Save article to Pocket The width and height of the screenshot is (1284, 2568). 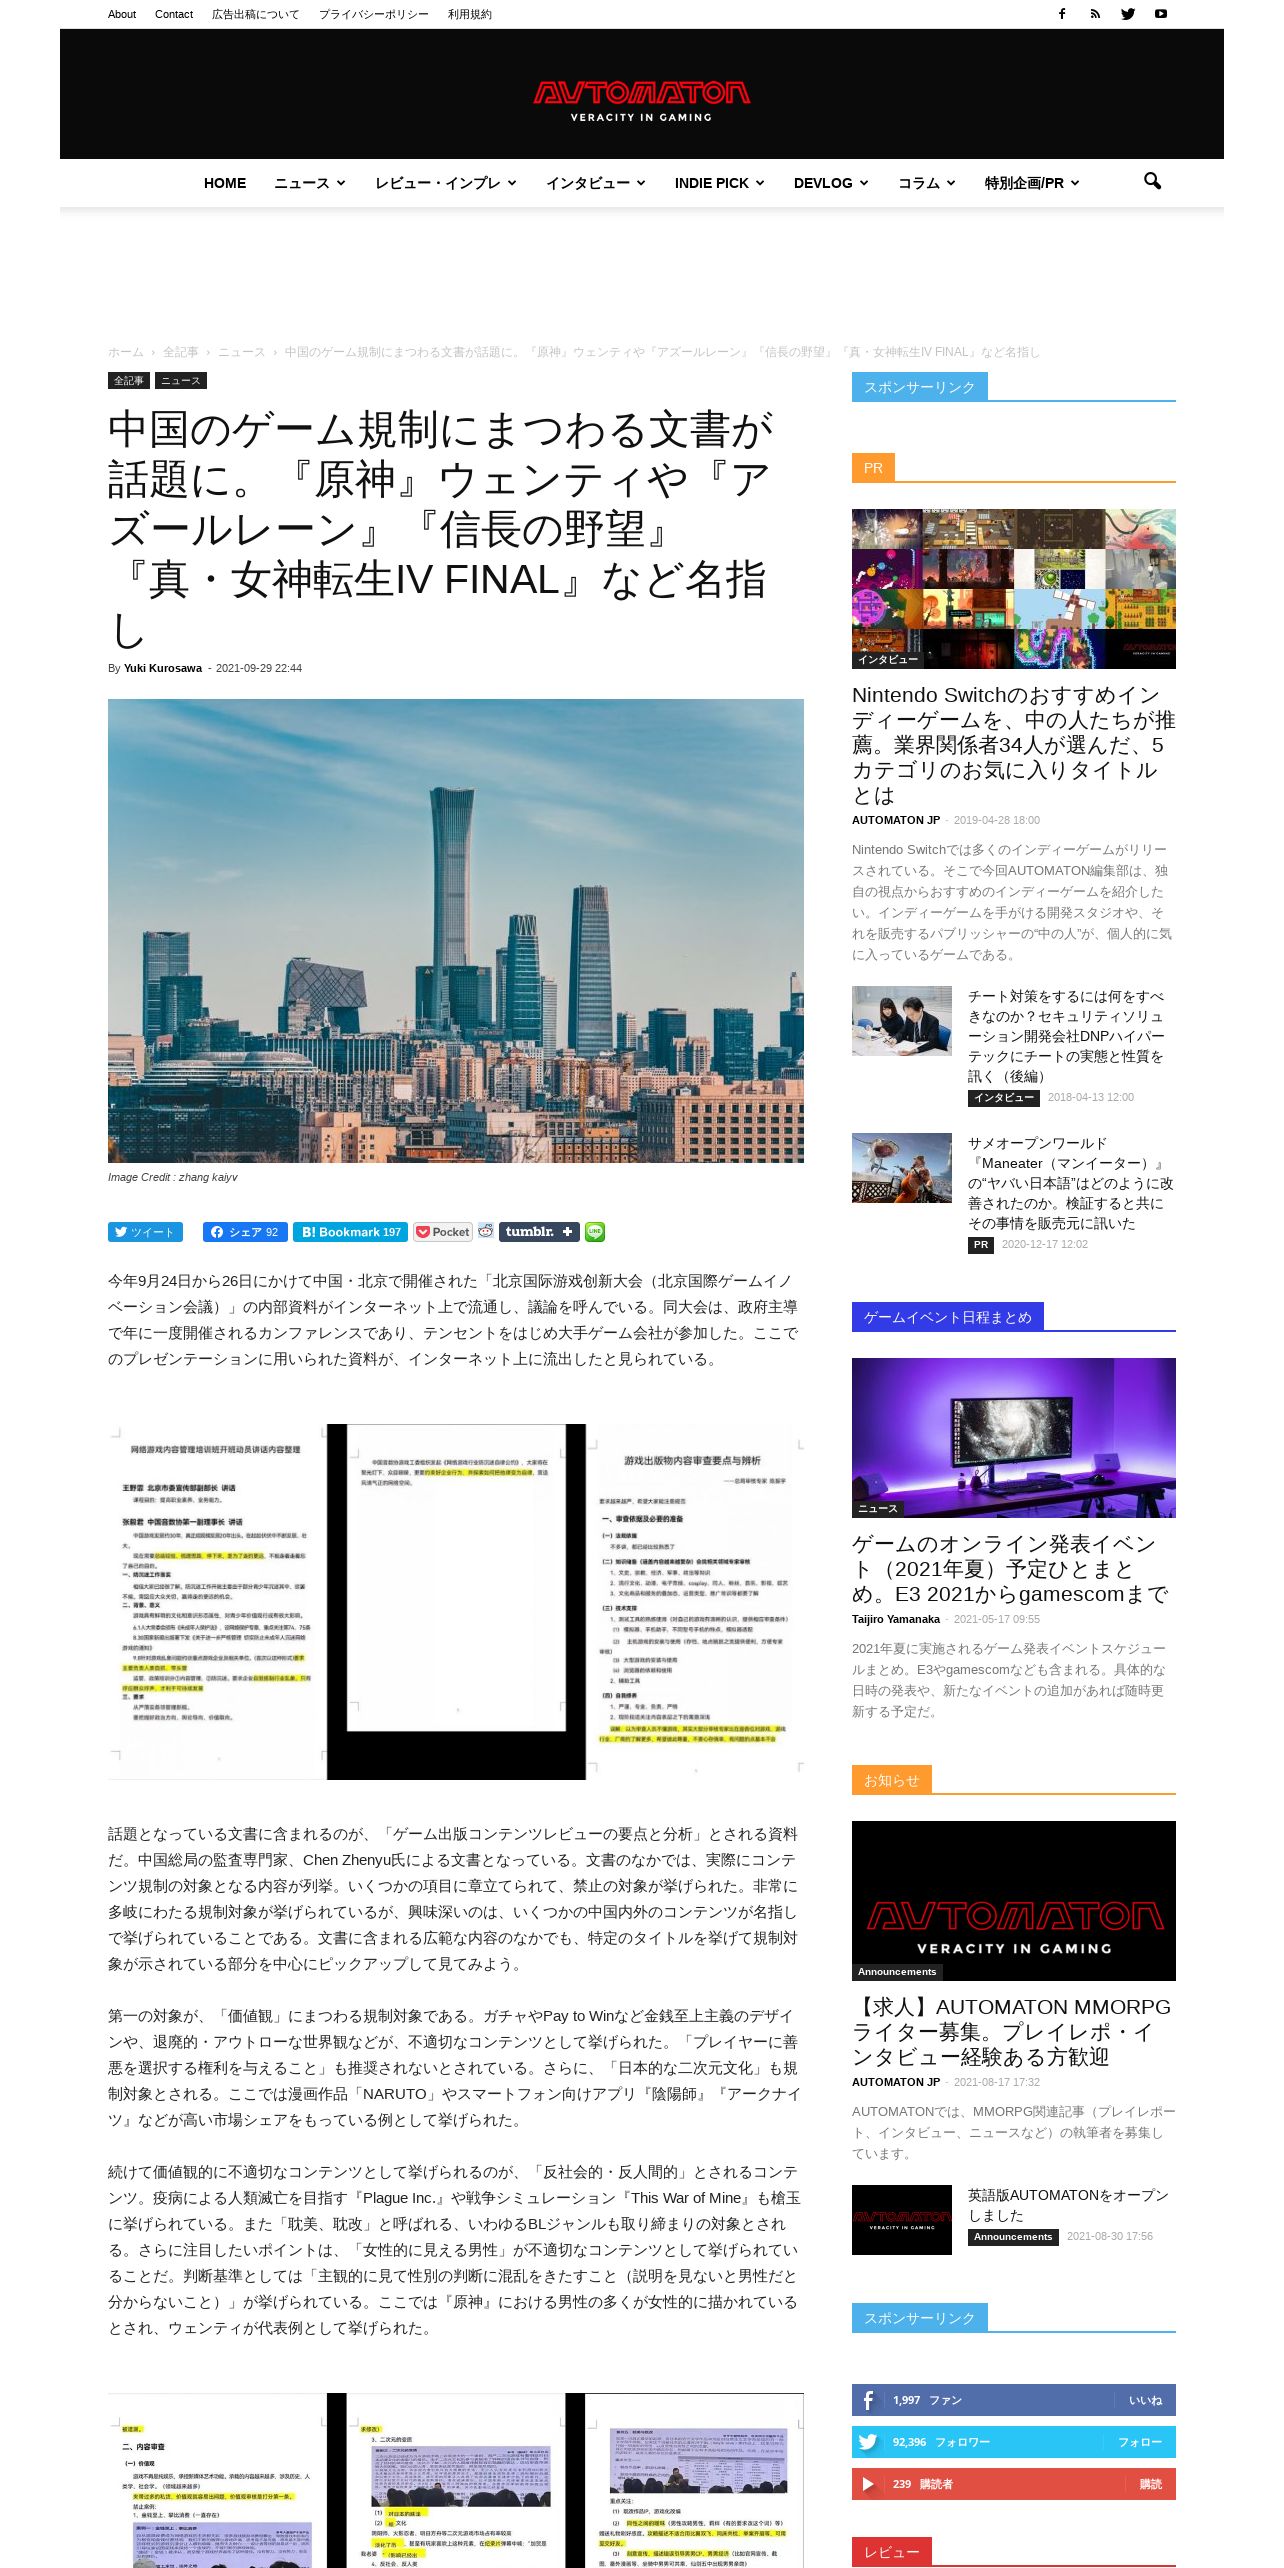click(443, 1232)
